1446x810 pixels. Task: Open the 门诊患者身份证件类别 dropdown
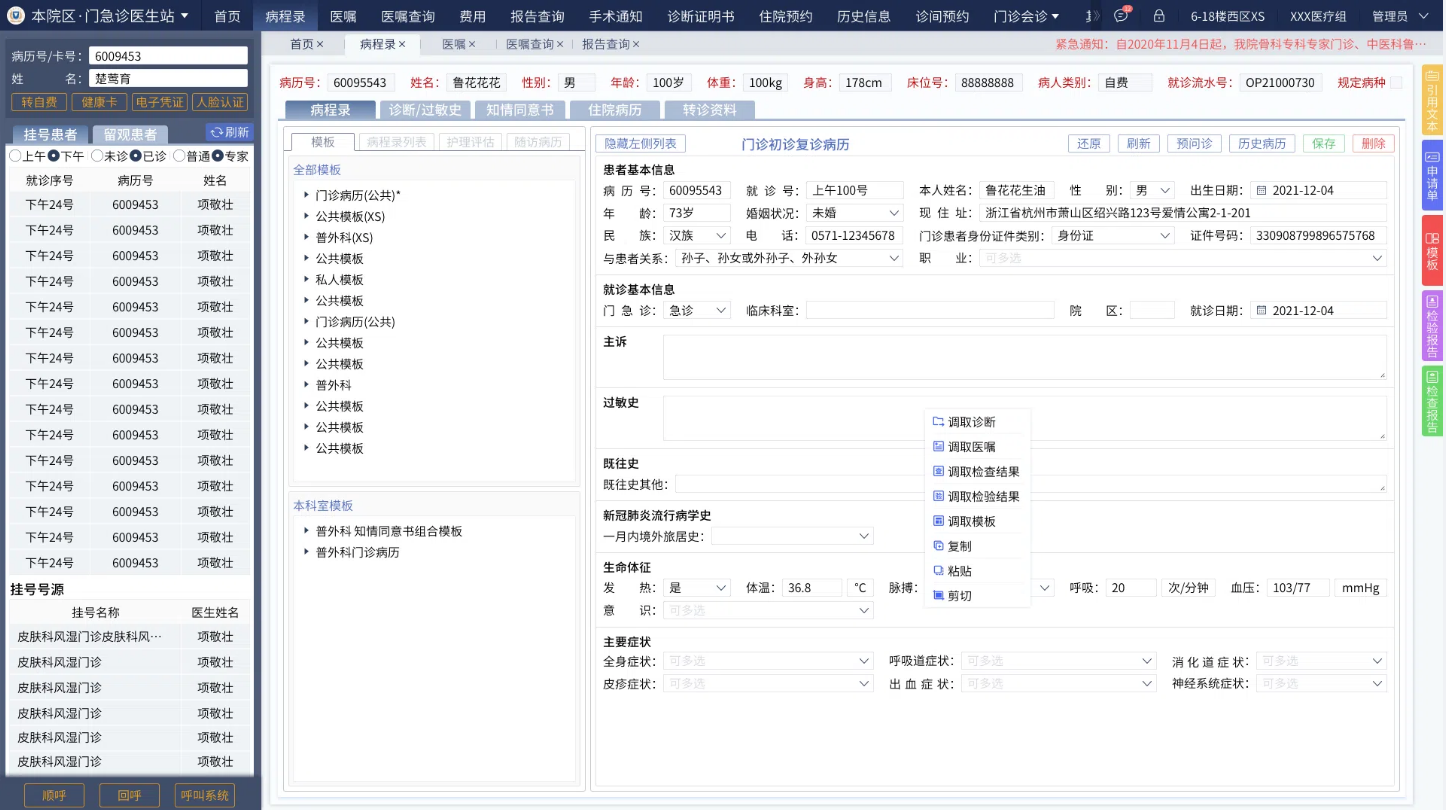1112,236
